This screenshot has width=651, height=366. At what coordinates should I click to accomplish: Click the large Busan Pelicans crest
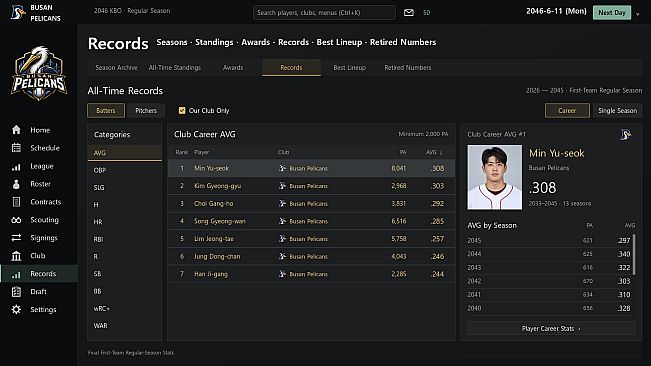click(39, 73)
